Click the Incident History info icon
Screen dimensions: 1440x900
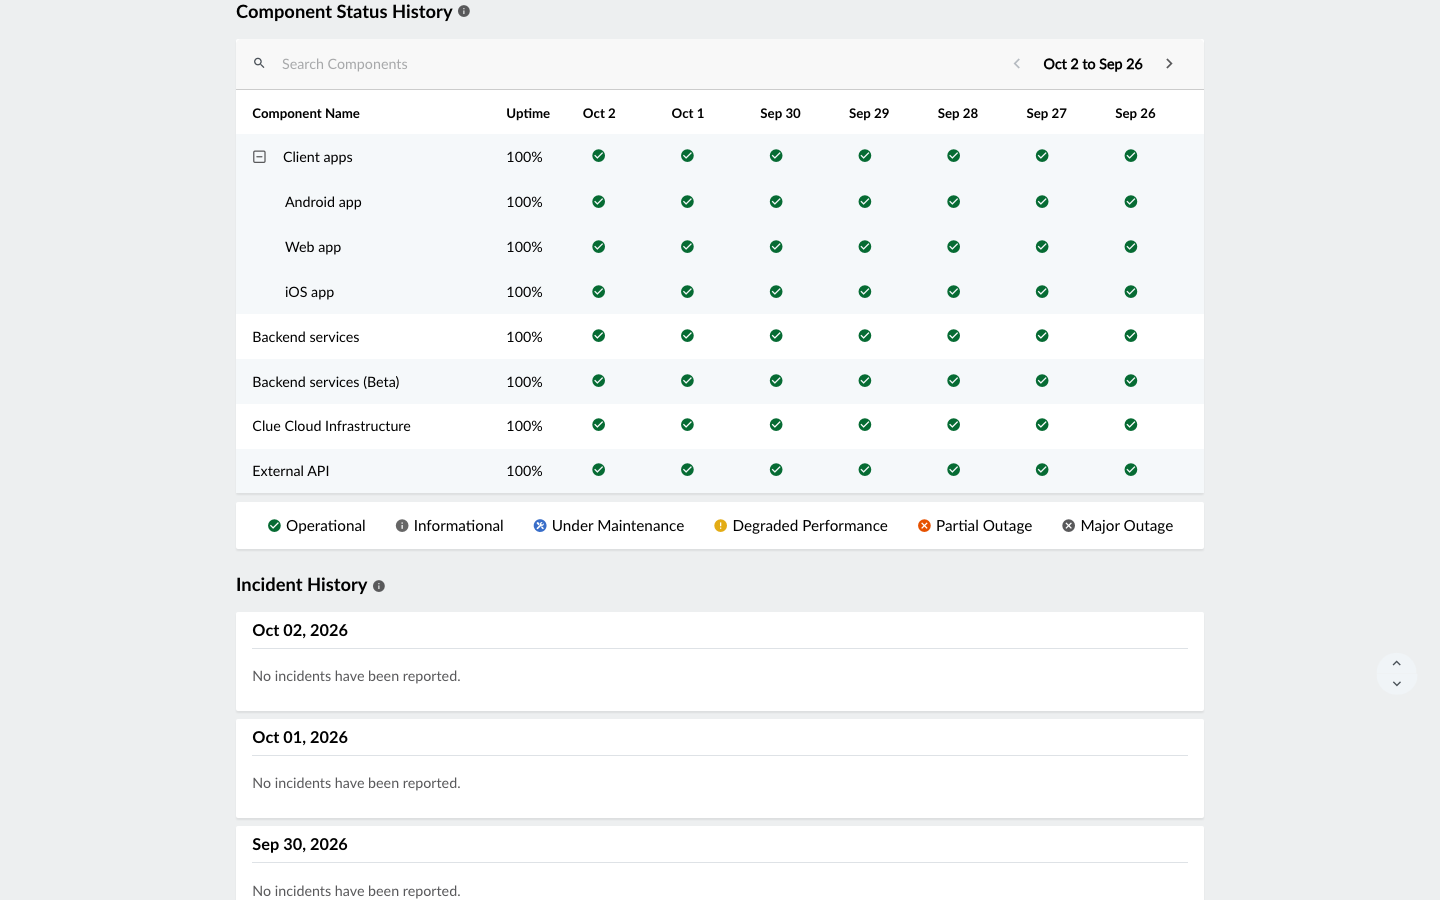coord(379,586)
